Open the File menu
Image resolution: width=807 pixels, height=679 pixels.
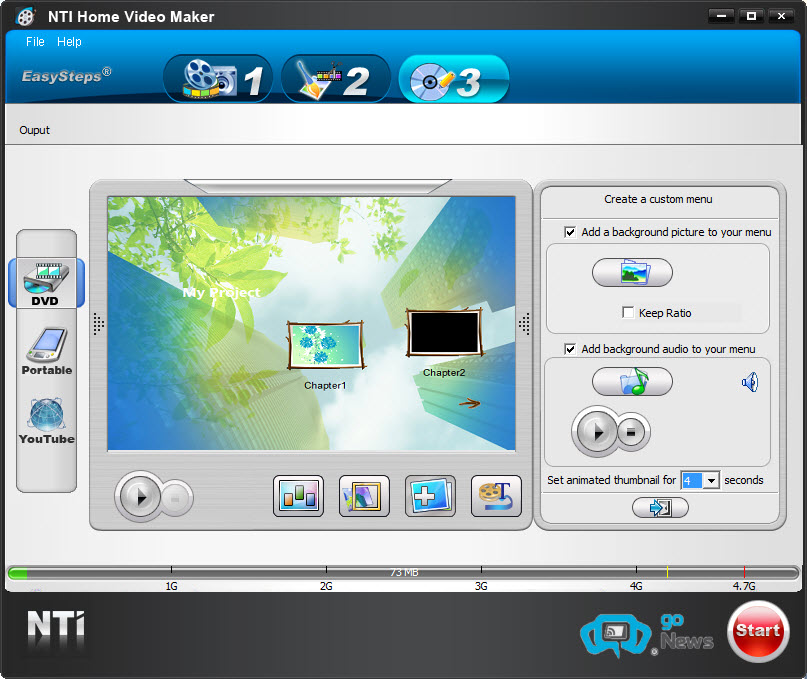(35, 42)
